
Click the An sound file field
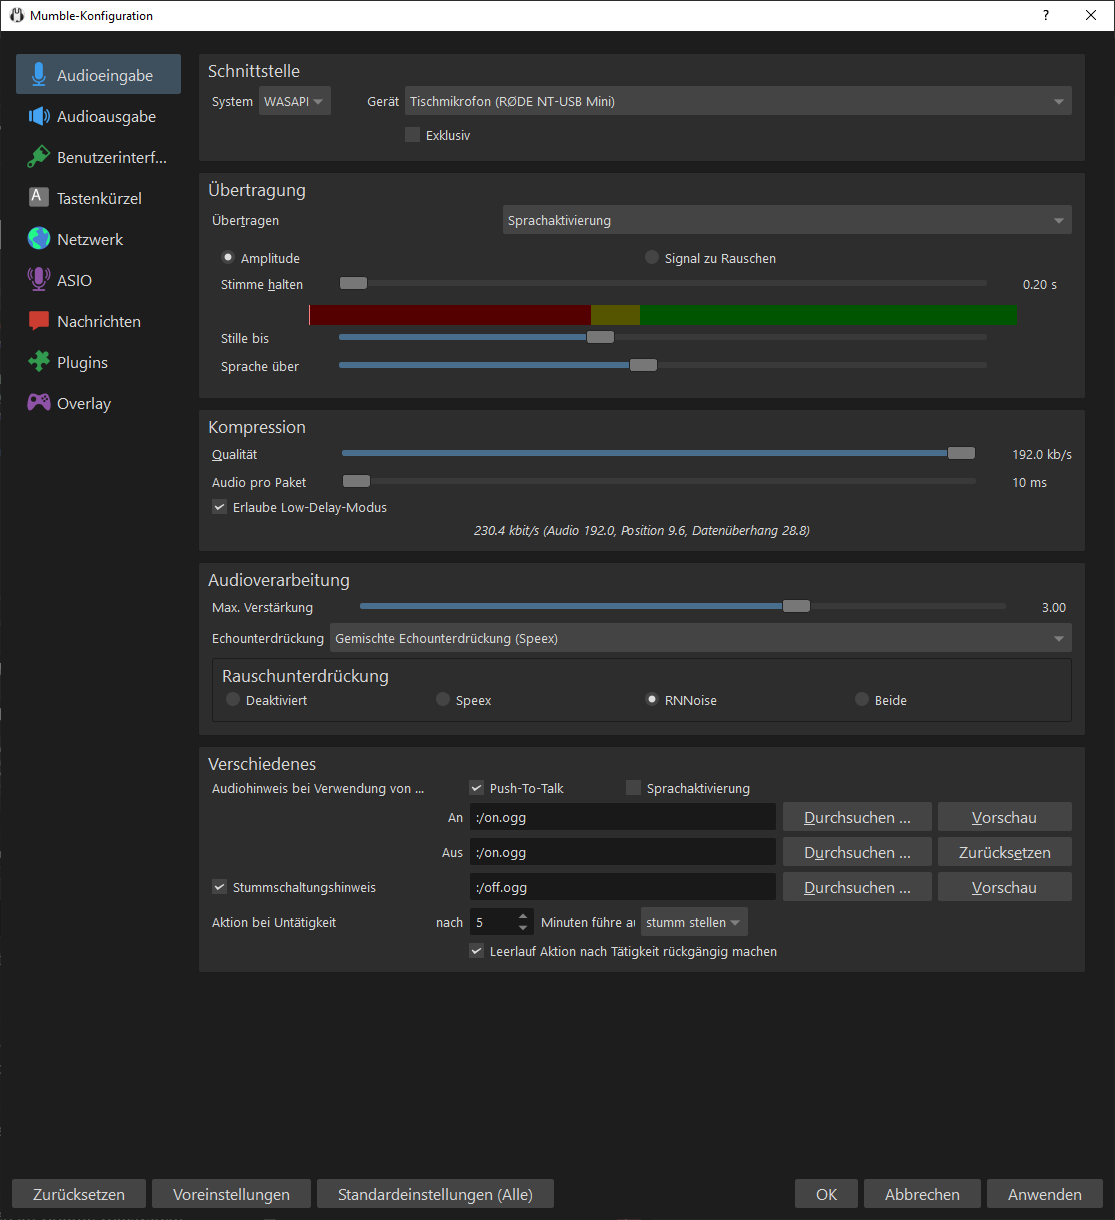click(x=623, y=817)
